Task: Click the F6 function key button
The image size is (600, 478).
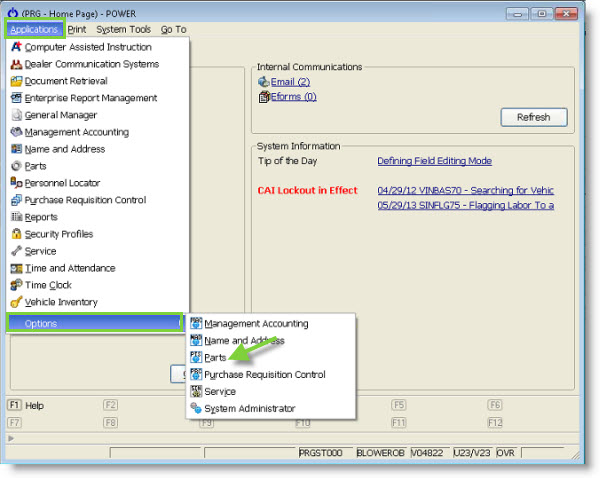Action: click(494, 405)
